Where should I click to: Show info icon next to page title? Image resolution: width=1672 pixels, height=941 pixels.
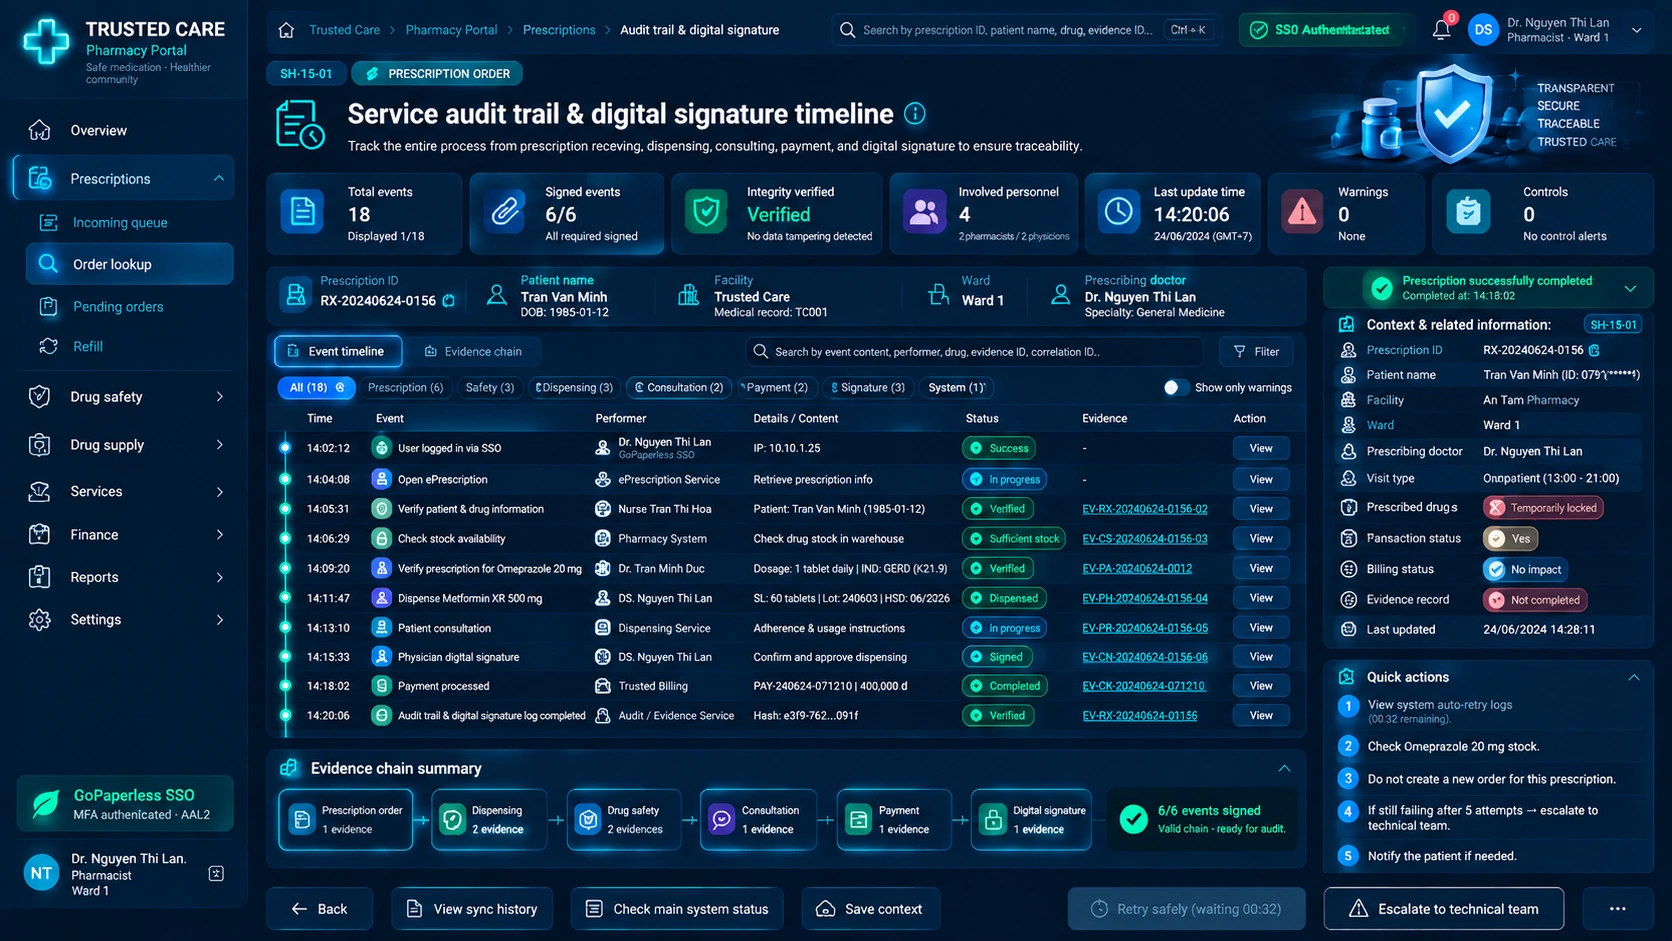tap(915, 114)
